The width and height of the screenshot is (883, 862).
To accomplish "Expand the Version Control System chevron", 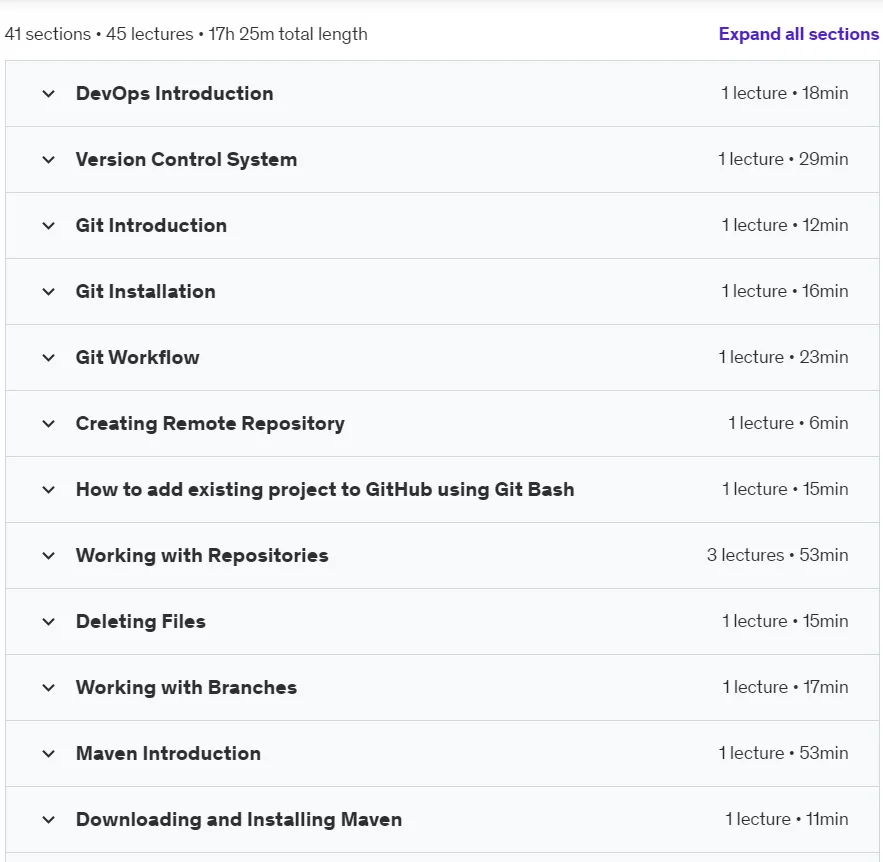I will (49, 159).
